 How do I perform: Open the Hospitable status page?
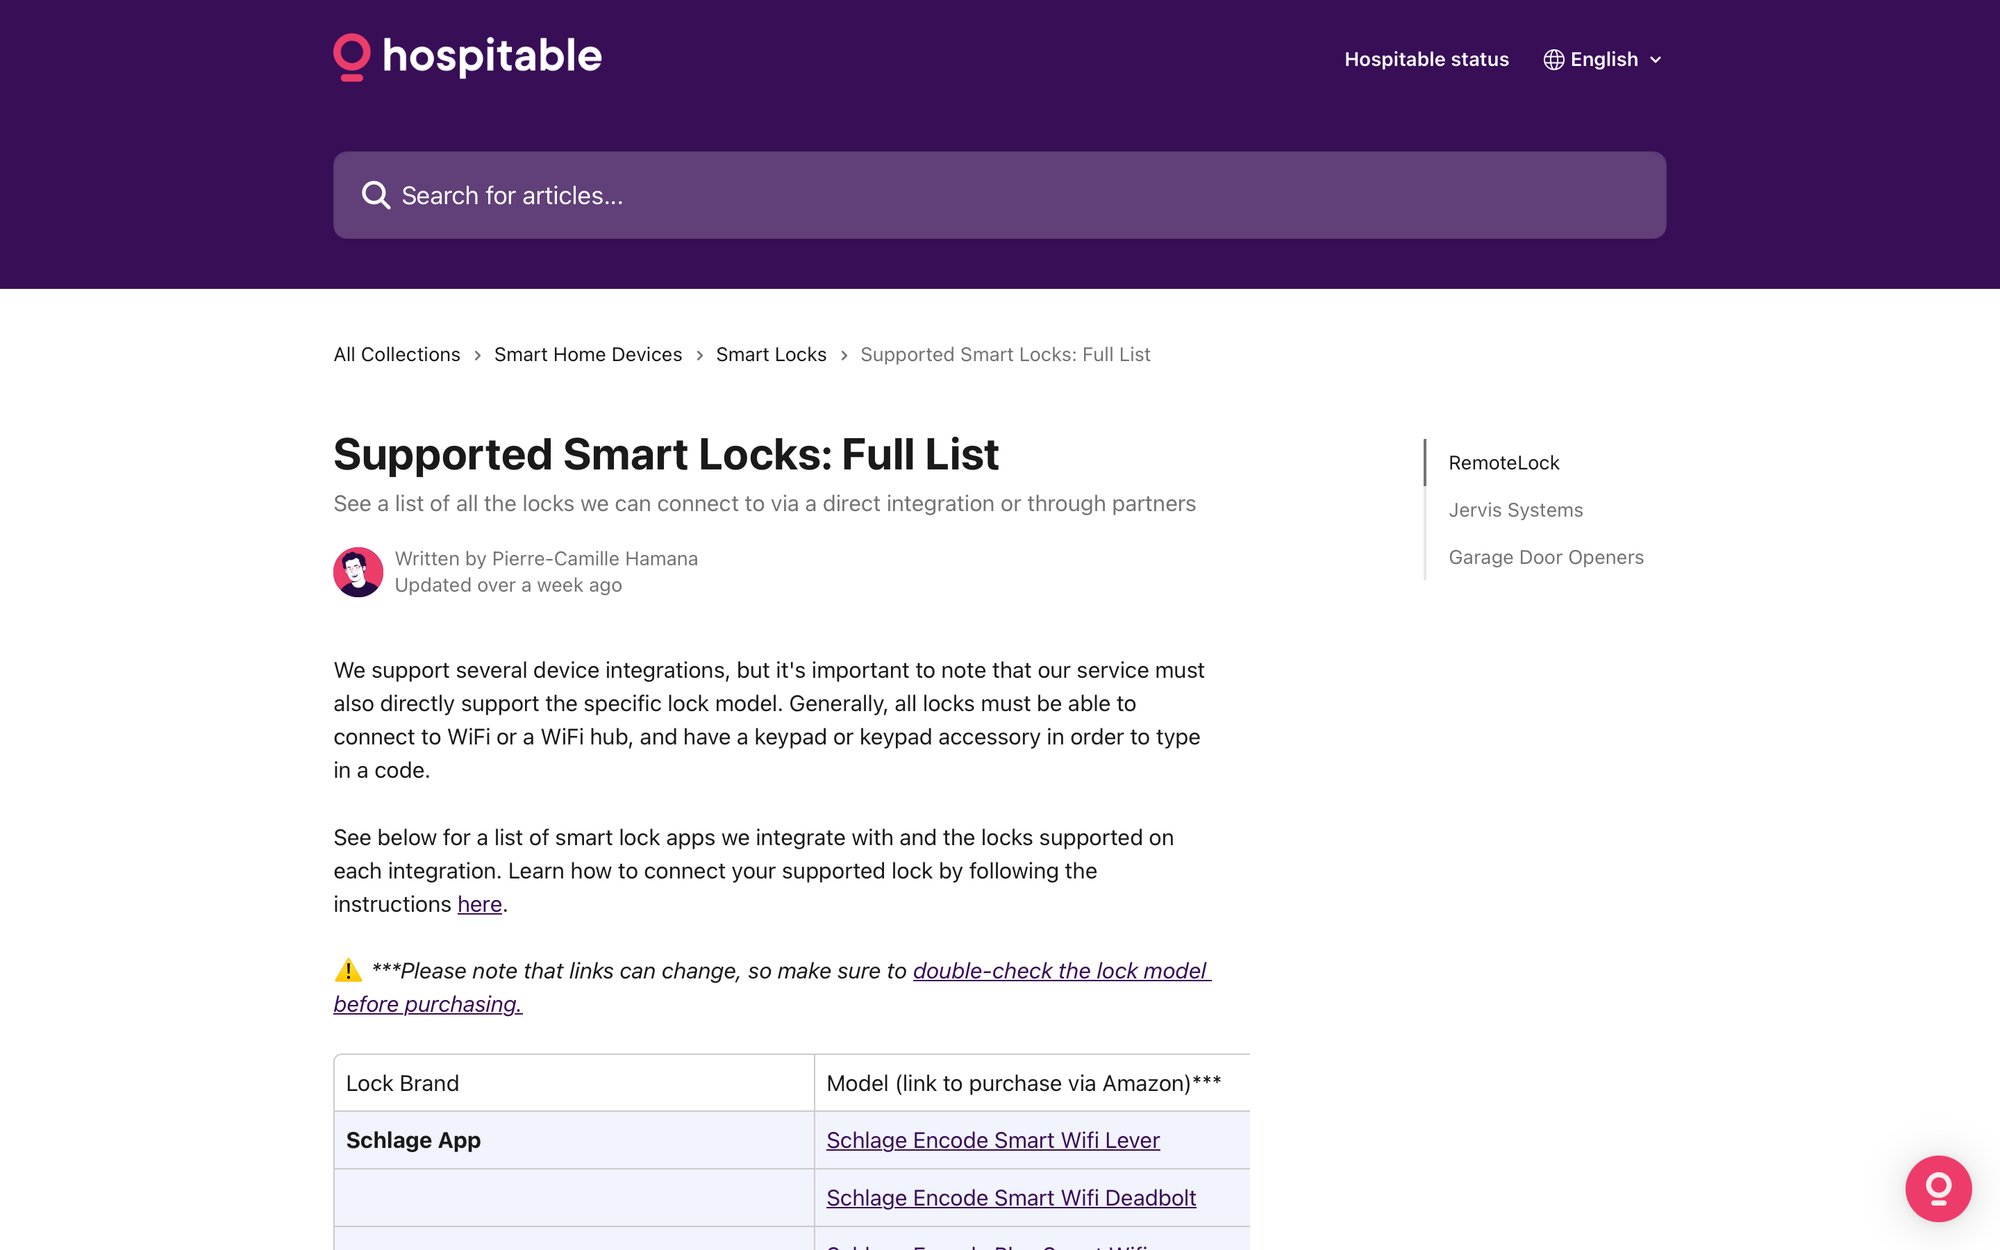tap(1427, 59)
